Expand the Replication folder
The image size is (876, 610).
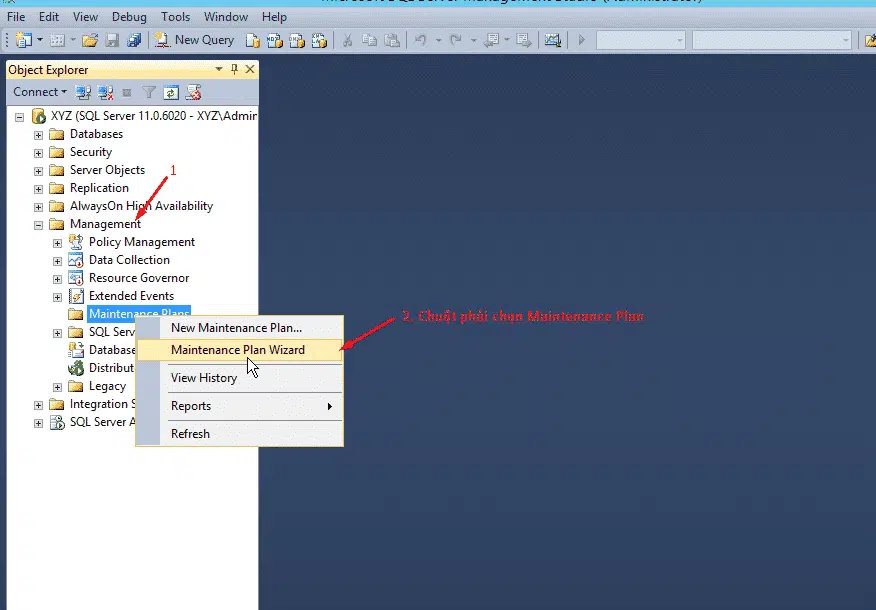click(39, 189)
